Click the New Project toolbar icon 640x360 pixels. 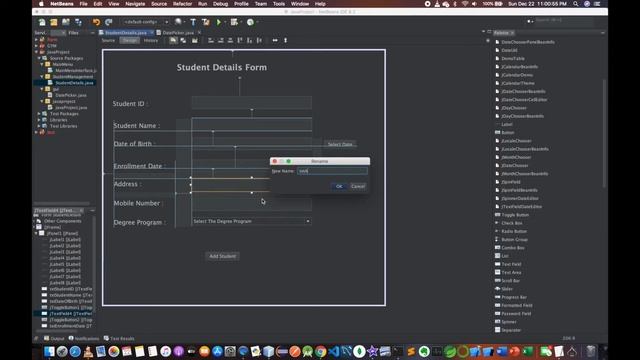[x=54, y=22]
